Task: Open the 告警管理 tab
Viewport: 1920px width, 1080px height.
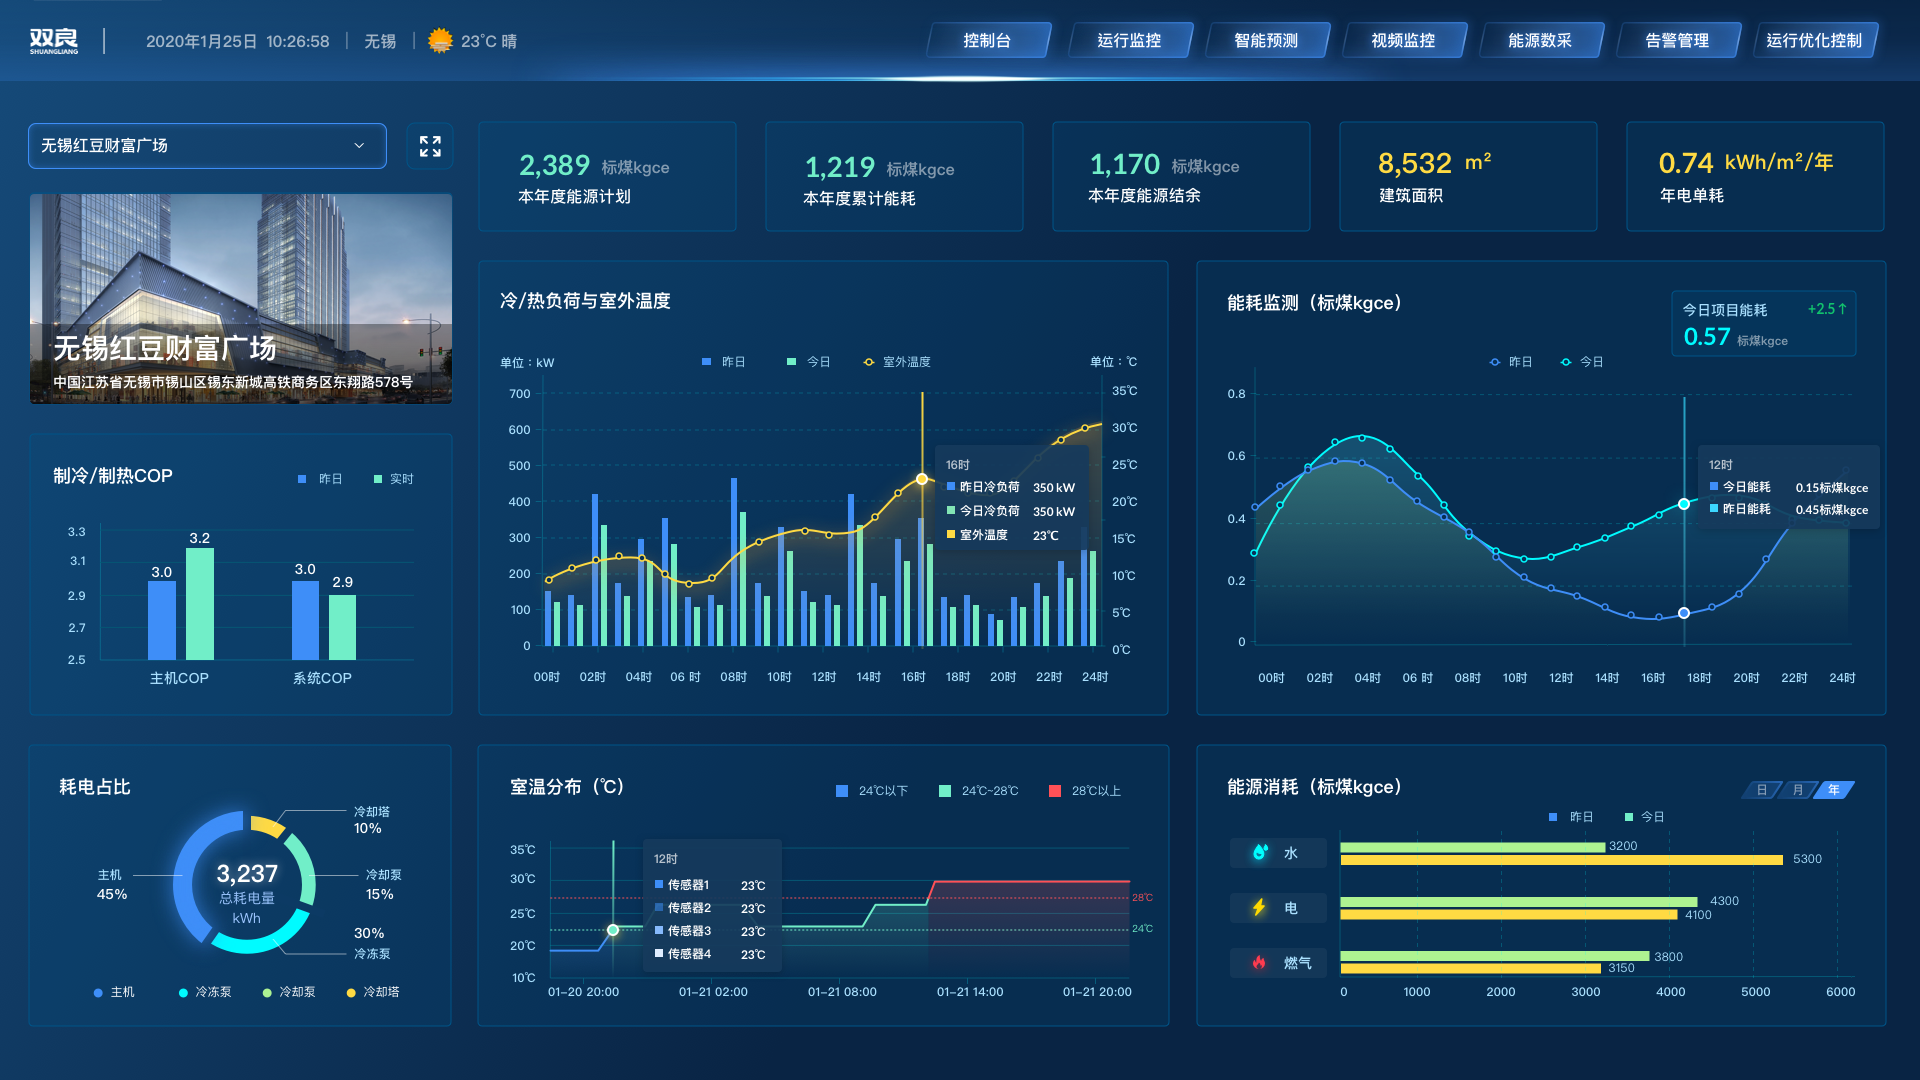Action: (1677, 41)
